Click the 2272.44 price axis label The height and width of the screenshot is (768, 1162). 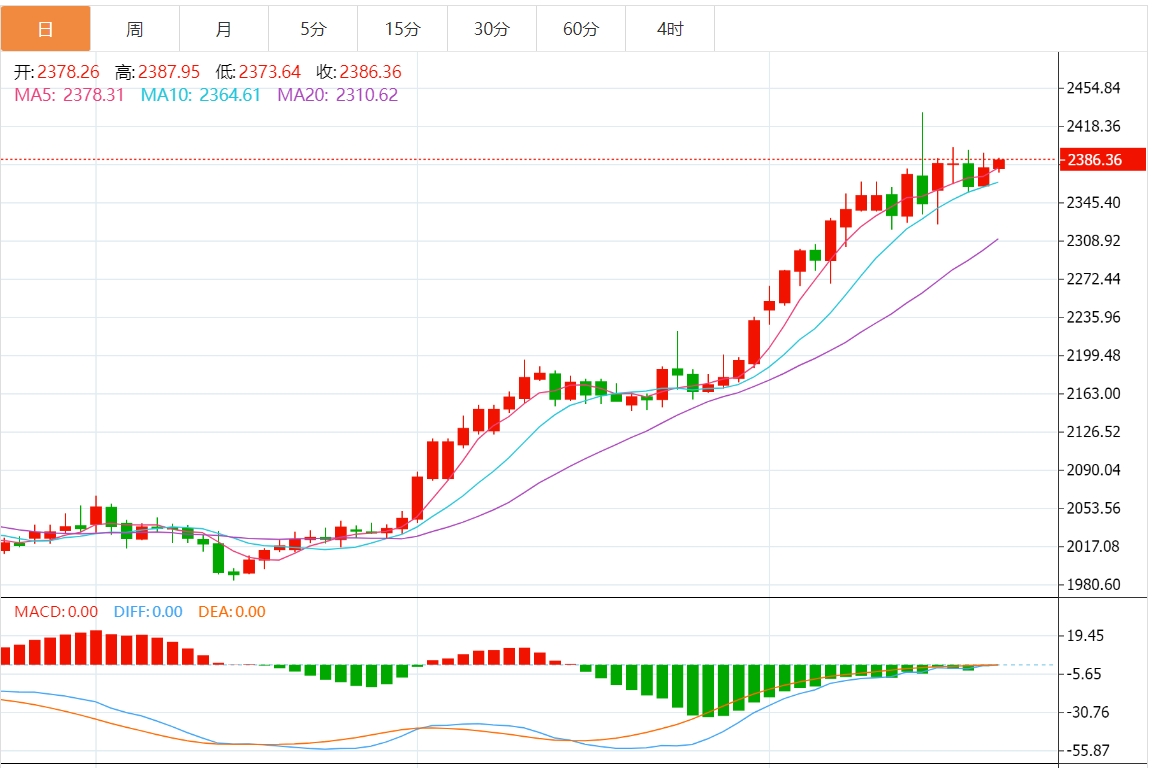pos(1093,279)
